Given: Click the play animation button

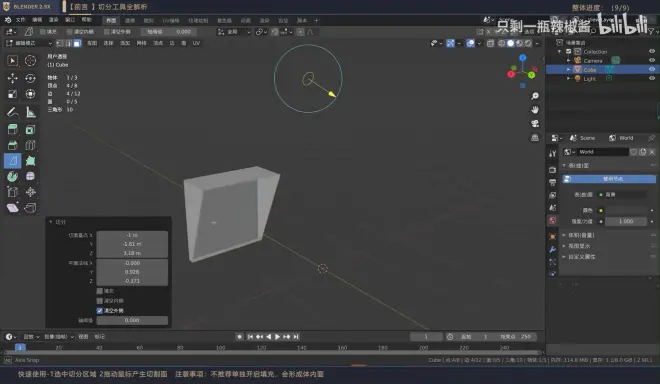Looking at the screenshot, I should pos(277,337).
